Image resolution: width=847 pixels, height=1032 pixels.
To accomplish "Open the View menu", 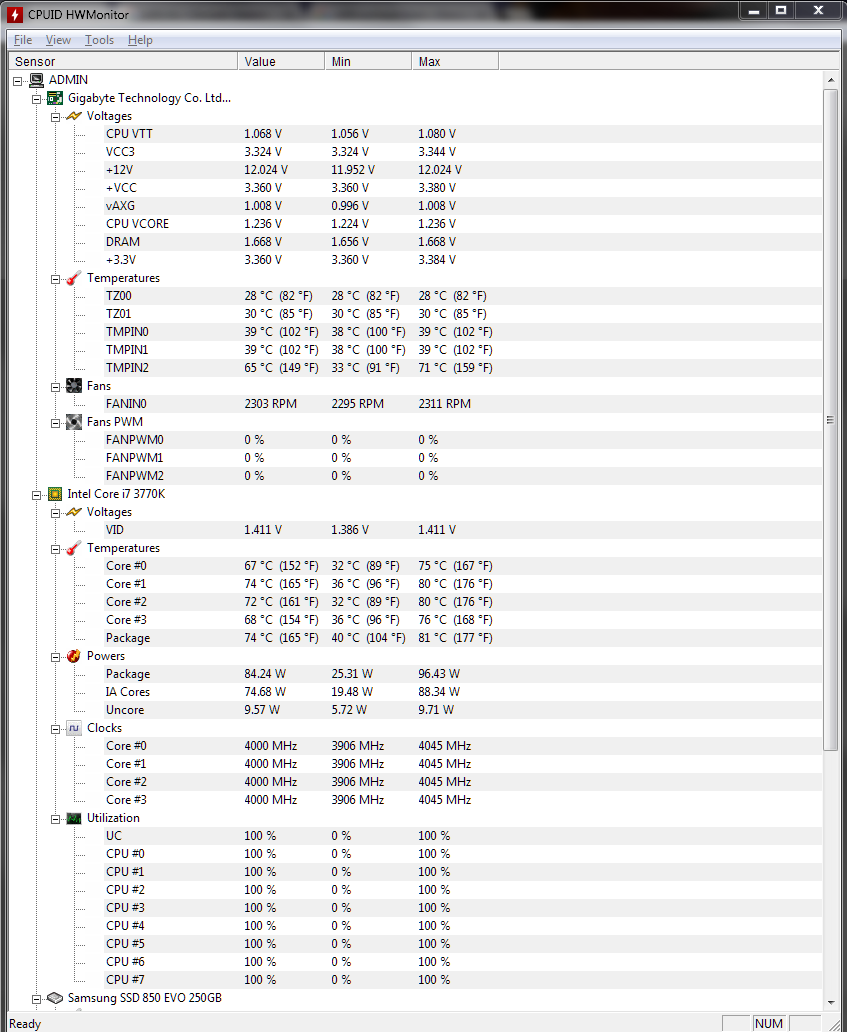I will 58,40.
